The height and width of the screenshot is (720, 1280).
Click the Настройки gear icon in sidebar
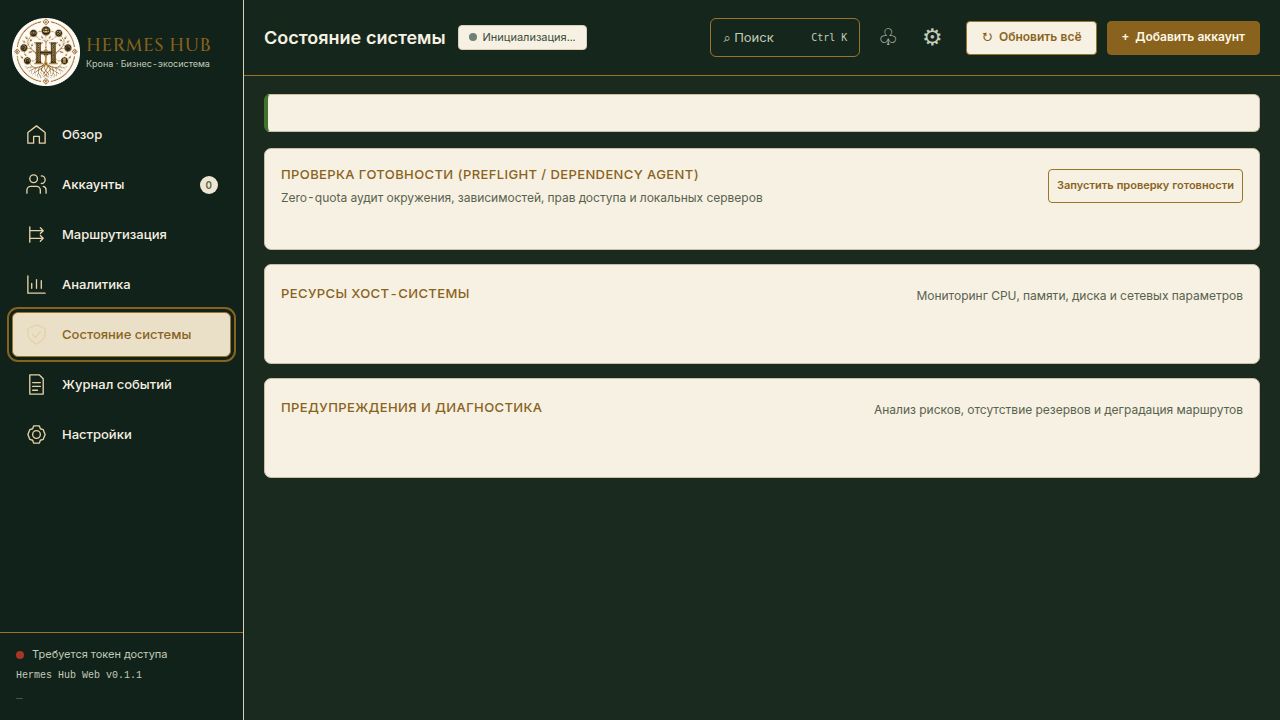tap(36, 434)
